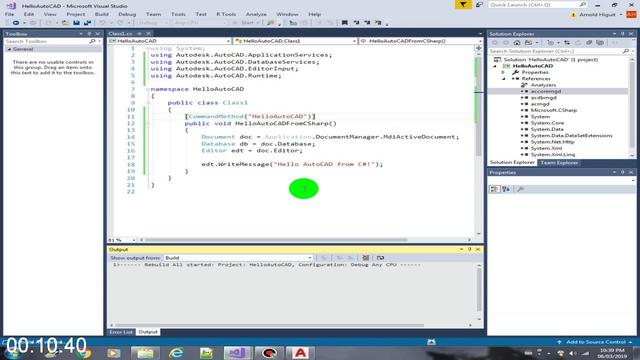
Task: Select the Analyzers node in Solution Explorer
Action: [543, 85]
